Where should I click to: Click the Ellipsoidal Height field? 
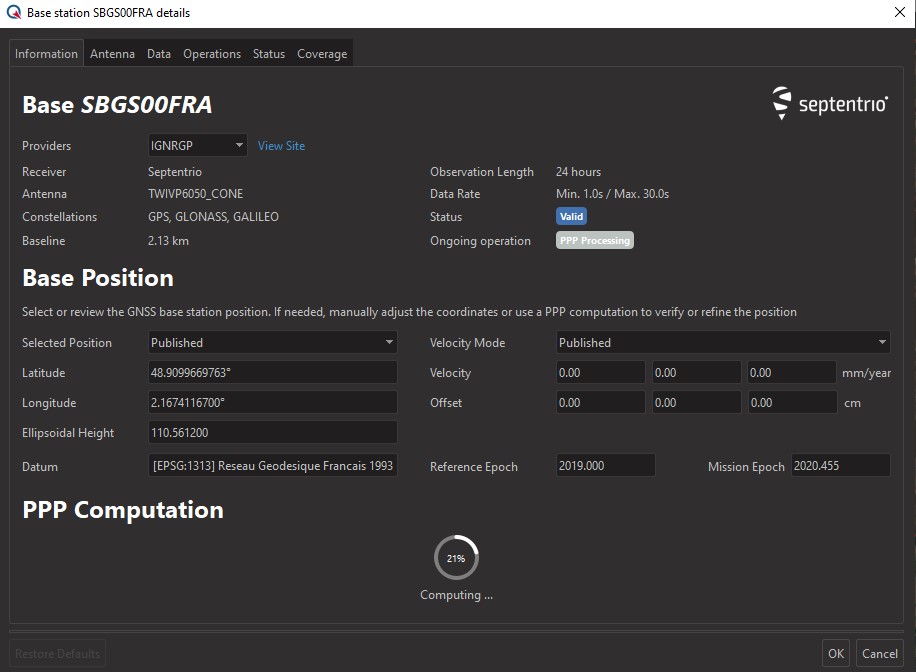click(272, 433)
